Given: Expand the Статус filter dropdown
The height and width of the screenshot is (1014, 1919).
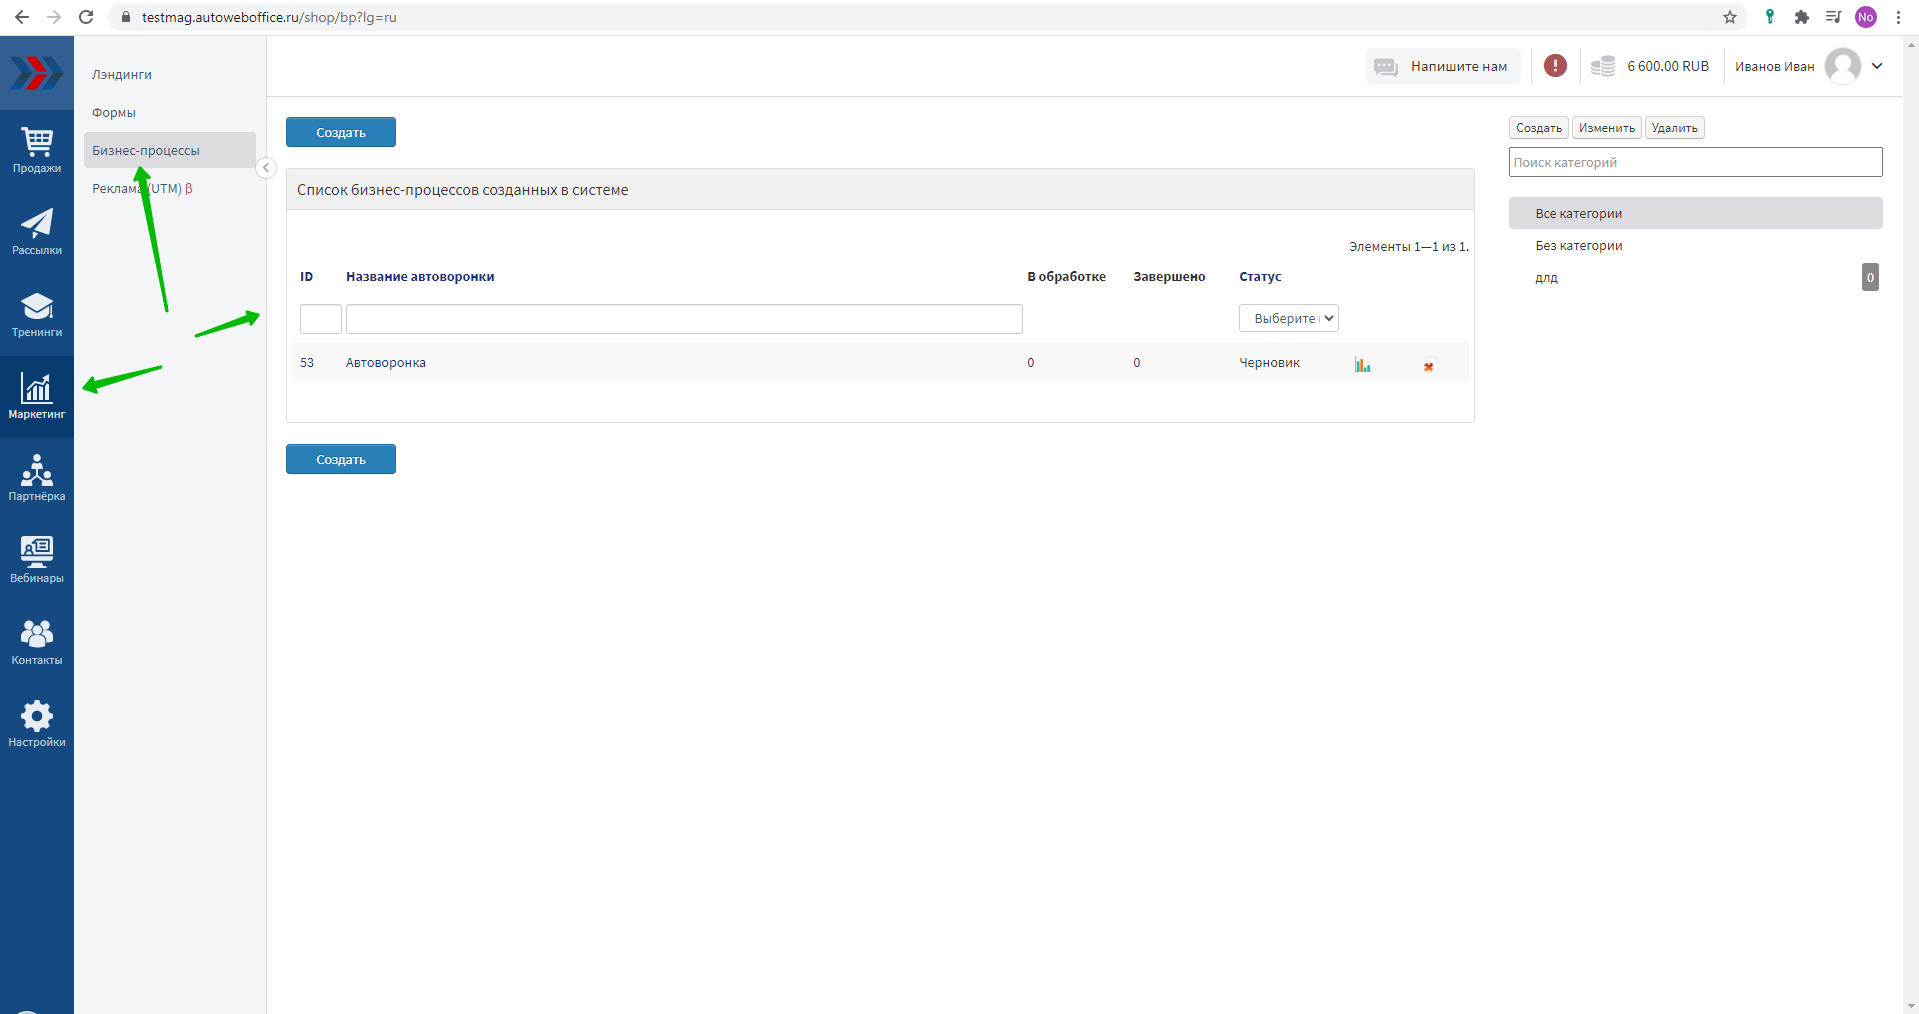Looking at the screenshot, I should click(x=1288, y=318).
